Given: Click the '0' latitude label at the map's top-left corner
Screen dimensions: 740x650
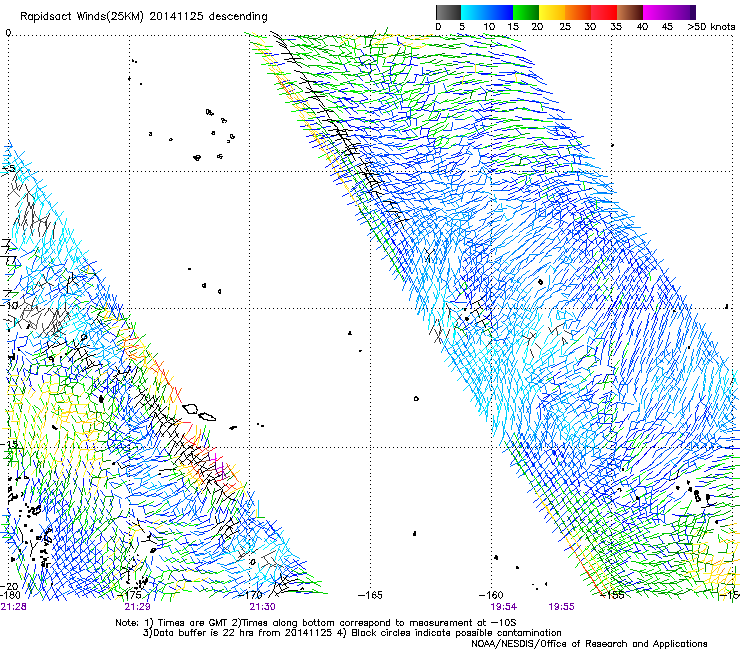Looking at the screenshot, I should point(8,33).
